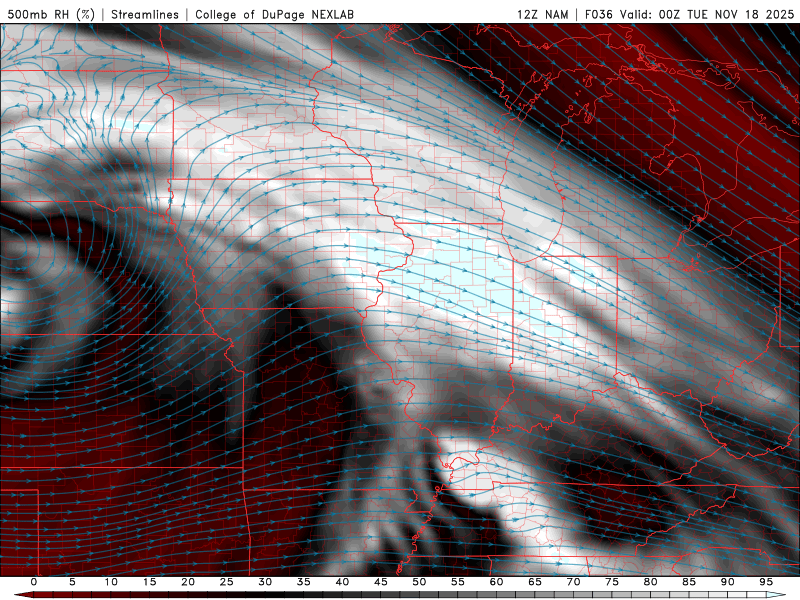Select the "55" colorbar scale label
Viewport: 800px width, 600px height.
458,582
